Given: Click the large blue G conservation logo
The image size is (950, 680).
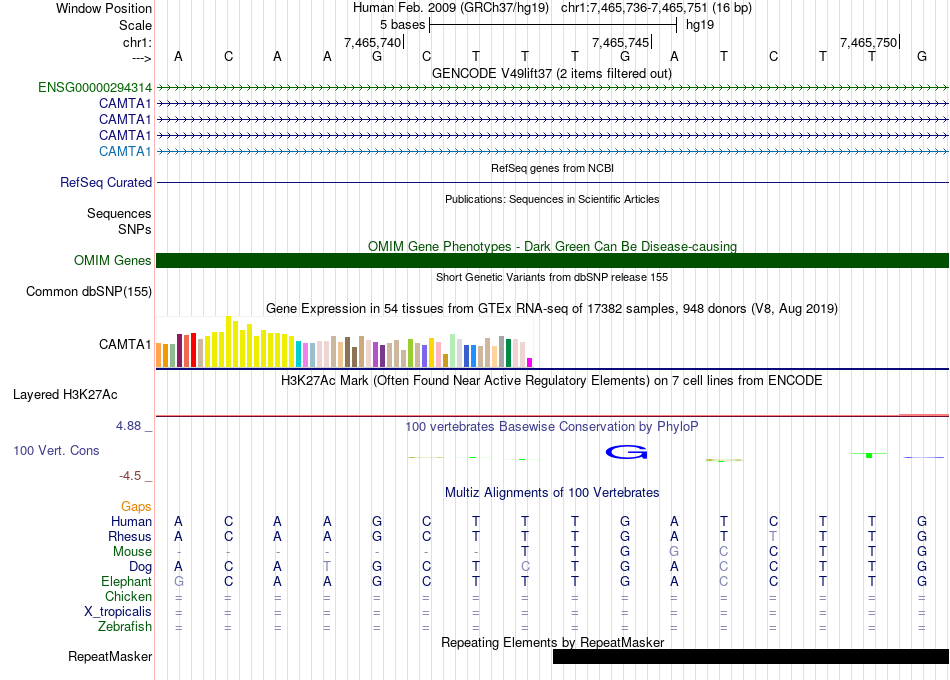Looking at the screenshot, I should (x=626, y=452).
